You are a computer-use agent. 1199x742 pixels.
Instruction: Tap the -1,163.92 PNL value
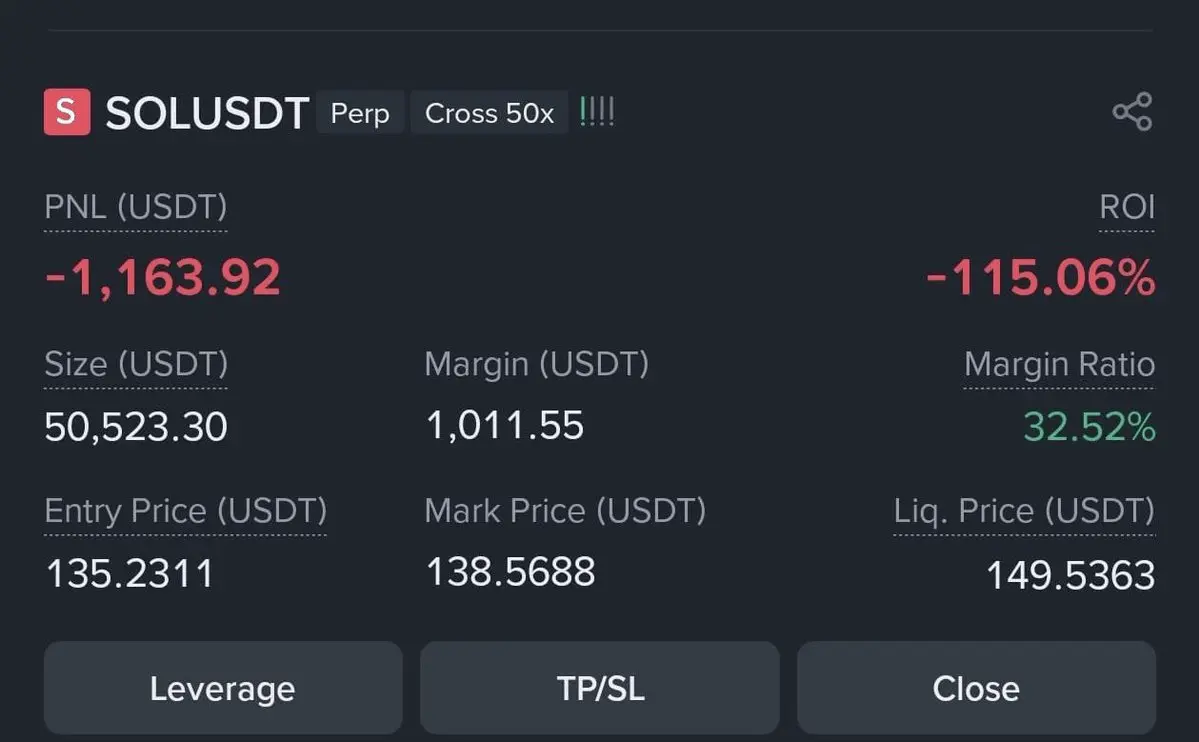(163, 277)
